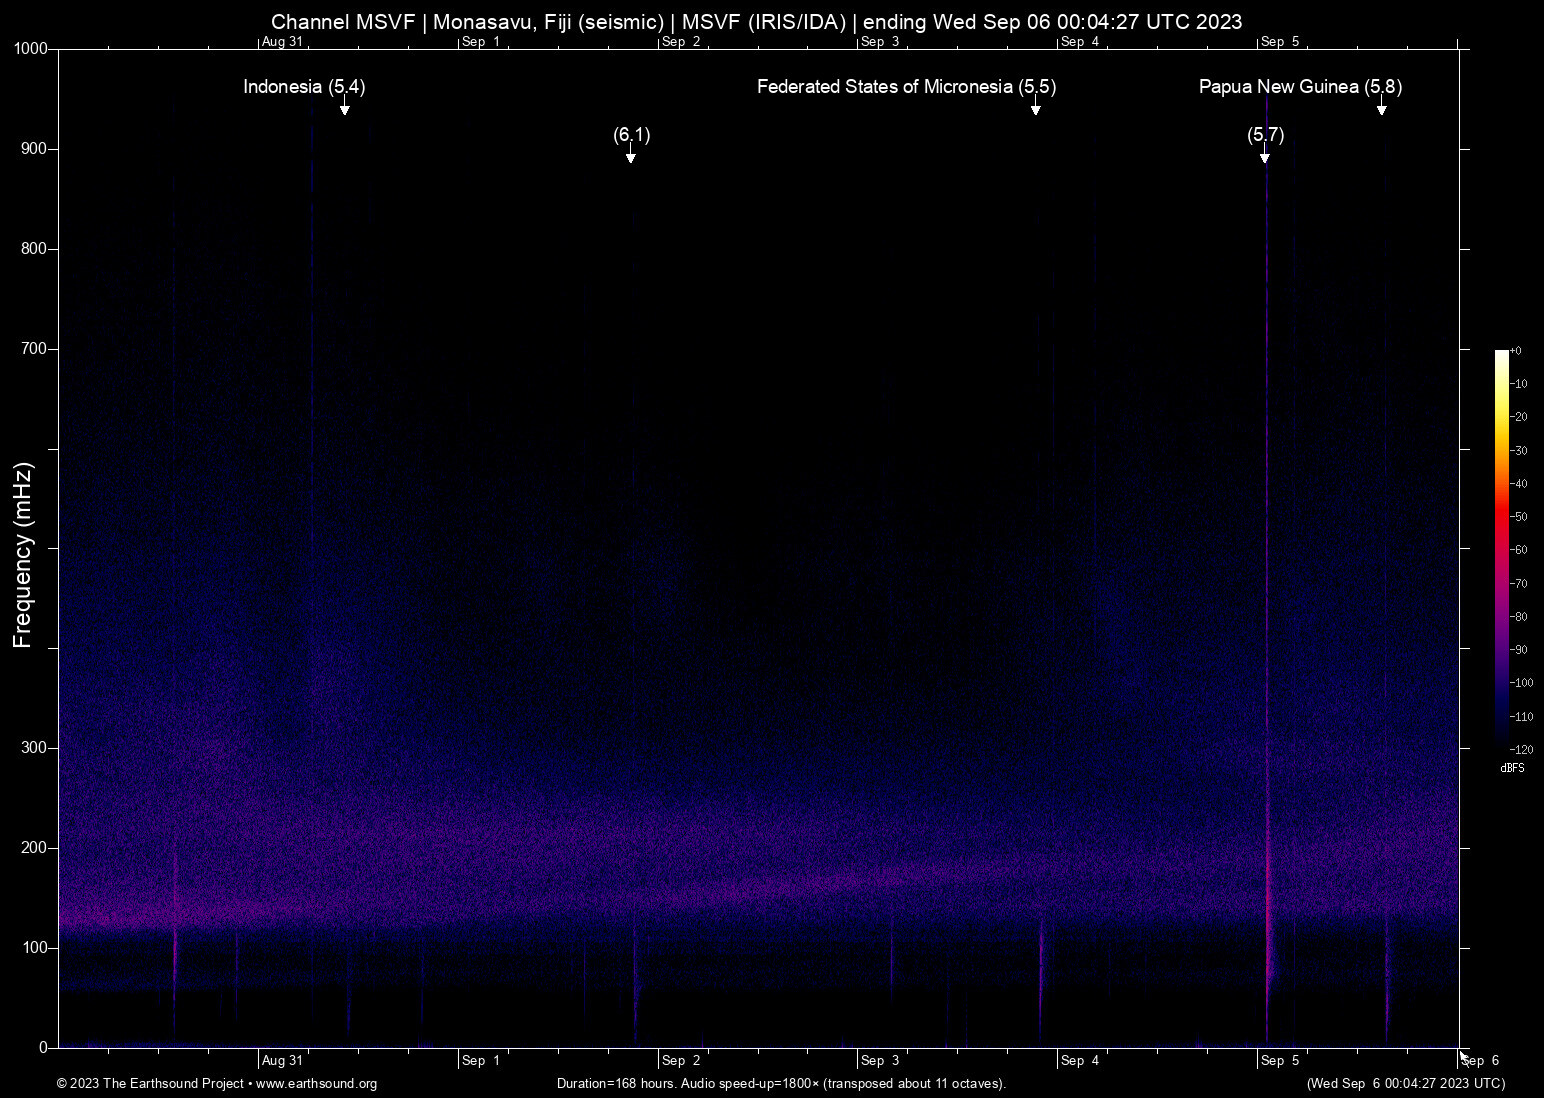Click the (5.7) earthquake arrow marker

point(1265,154)
